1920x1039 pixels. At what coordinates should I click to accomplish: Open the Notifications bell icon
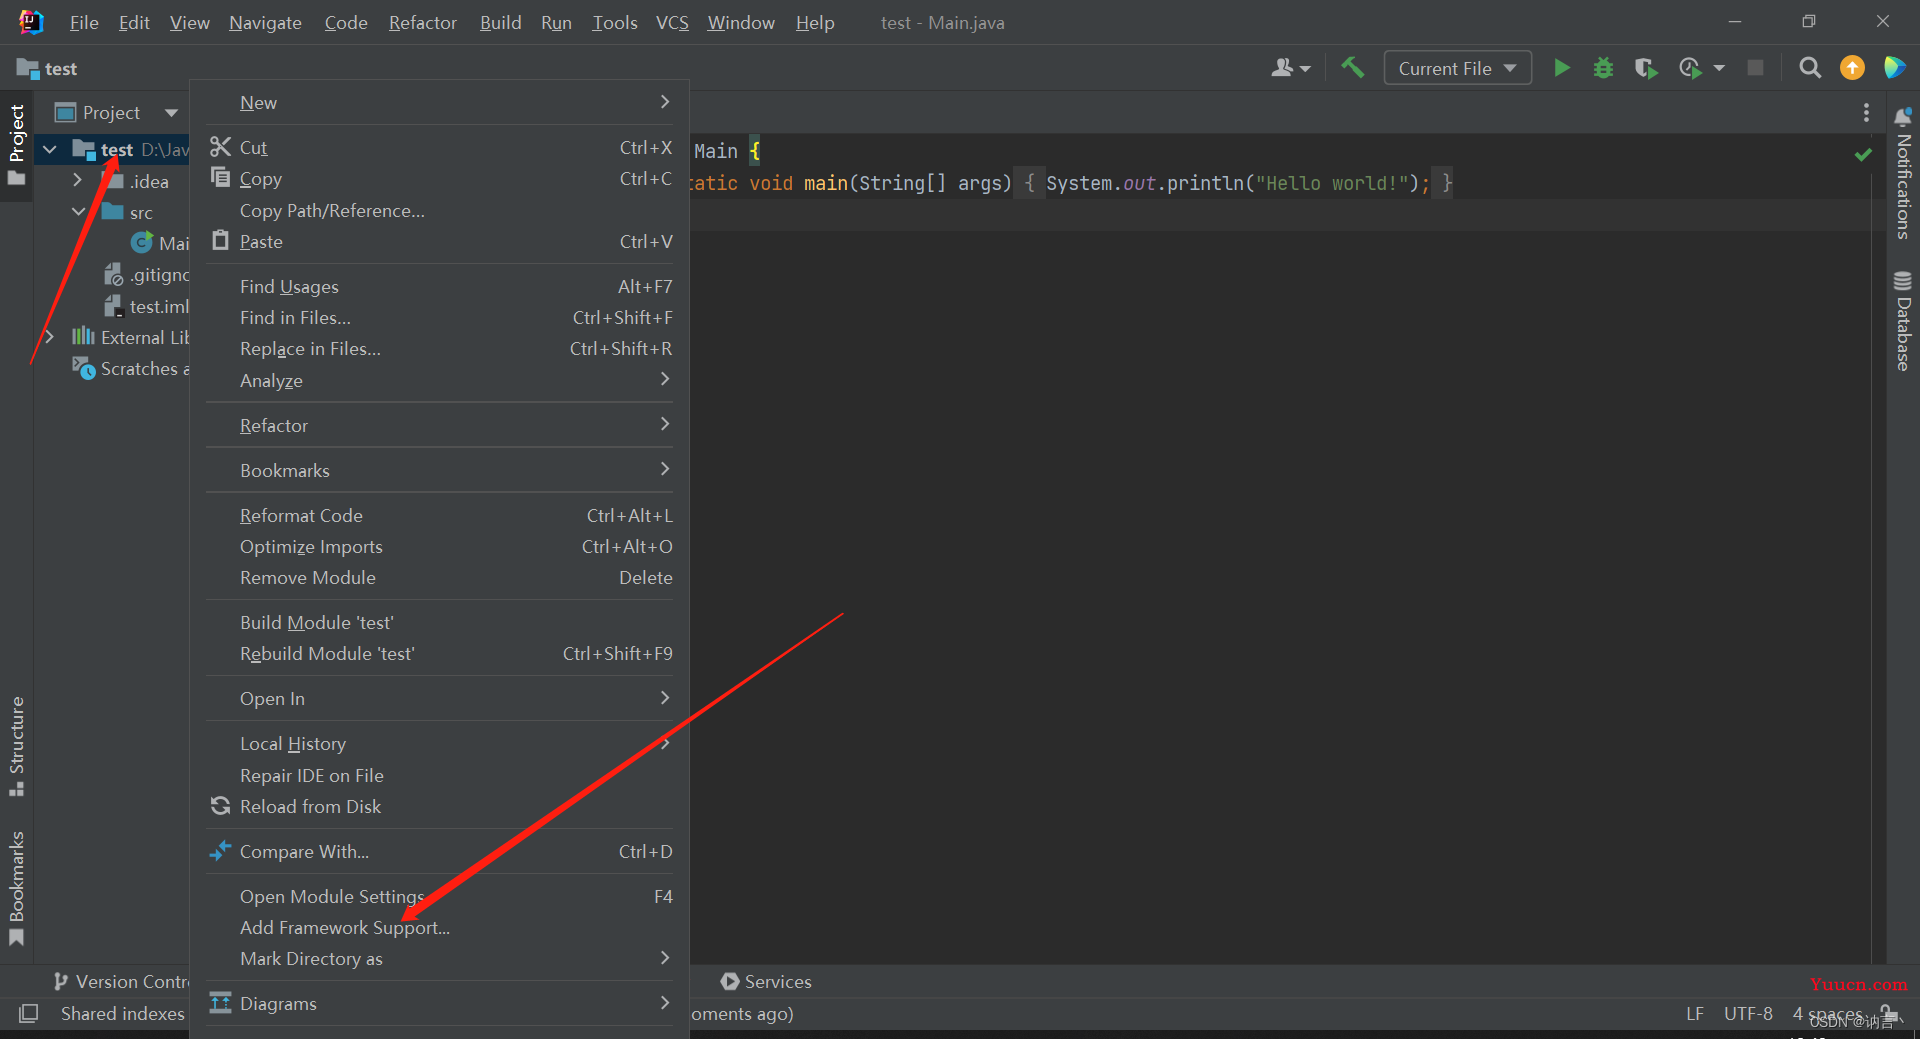point(1903,117)
